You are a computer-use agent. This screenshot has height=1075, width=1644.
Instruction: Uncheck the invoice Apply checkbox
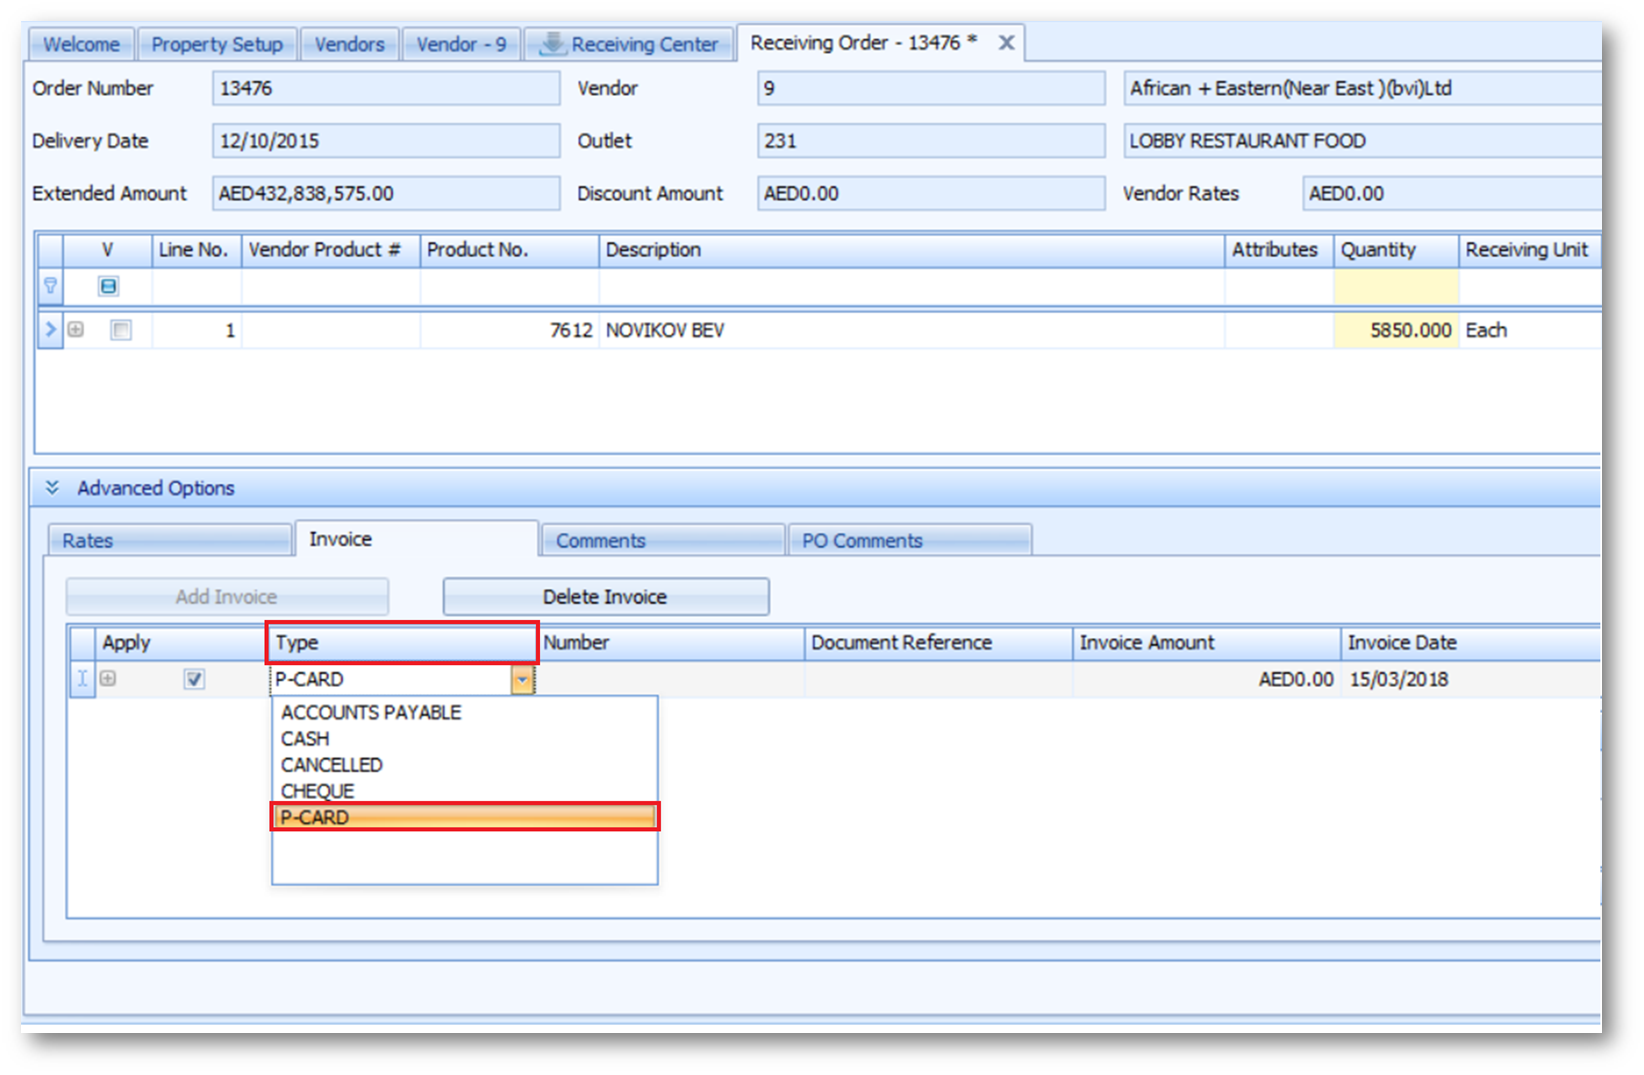pyautogui.click(x=194, y=680)
